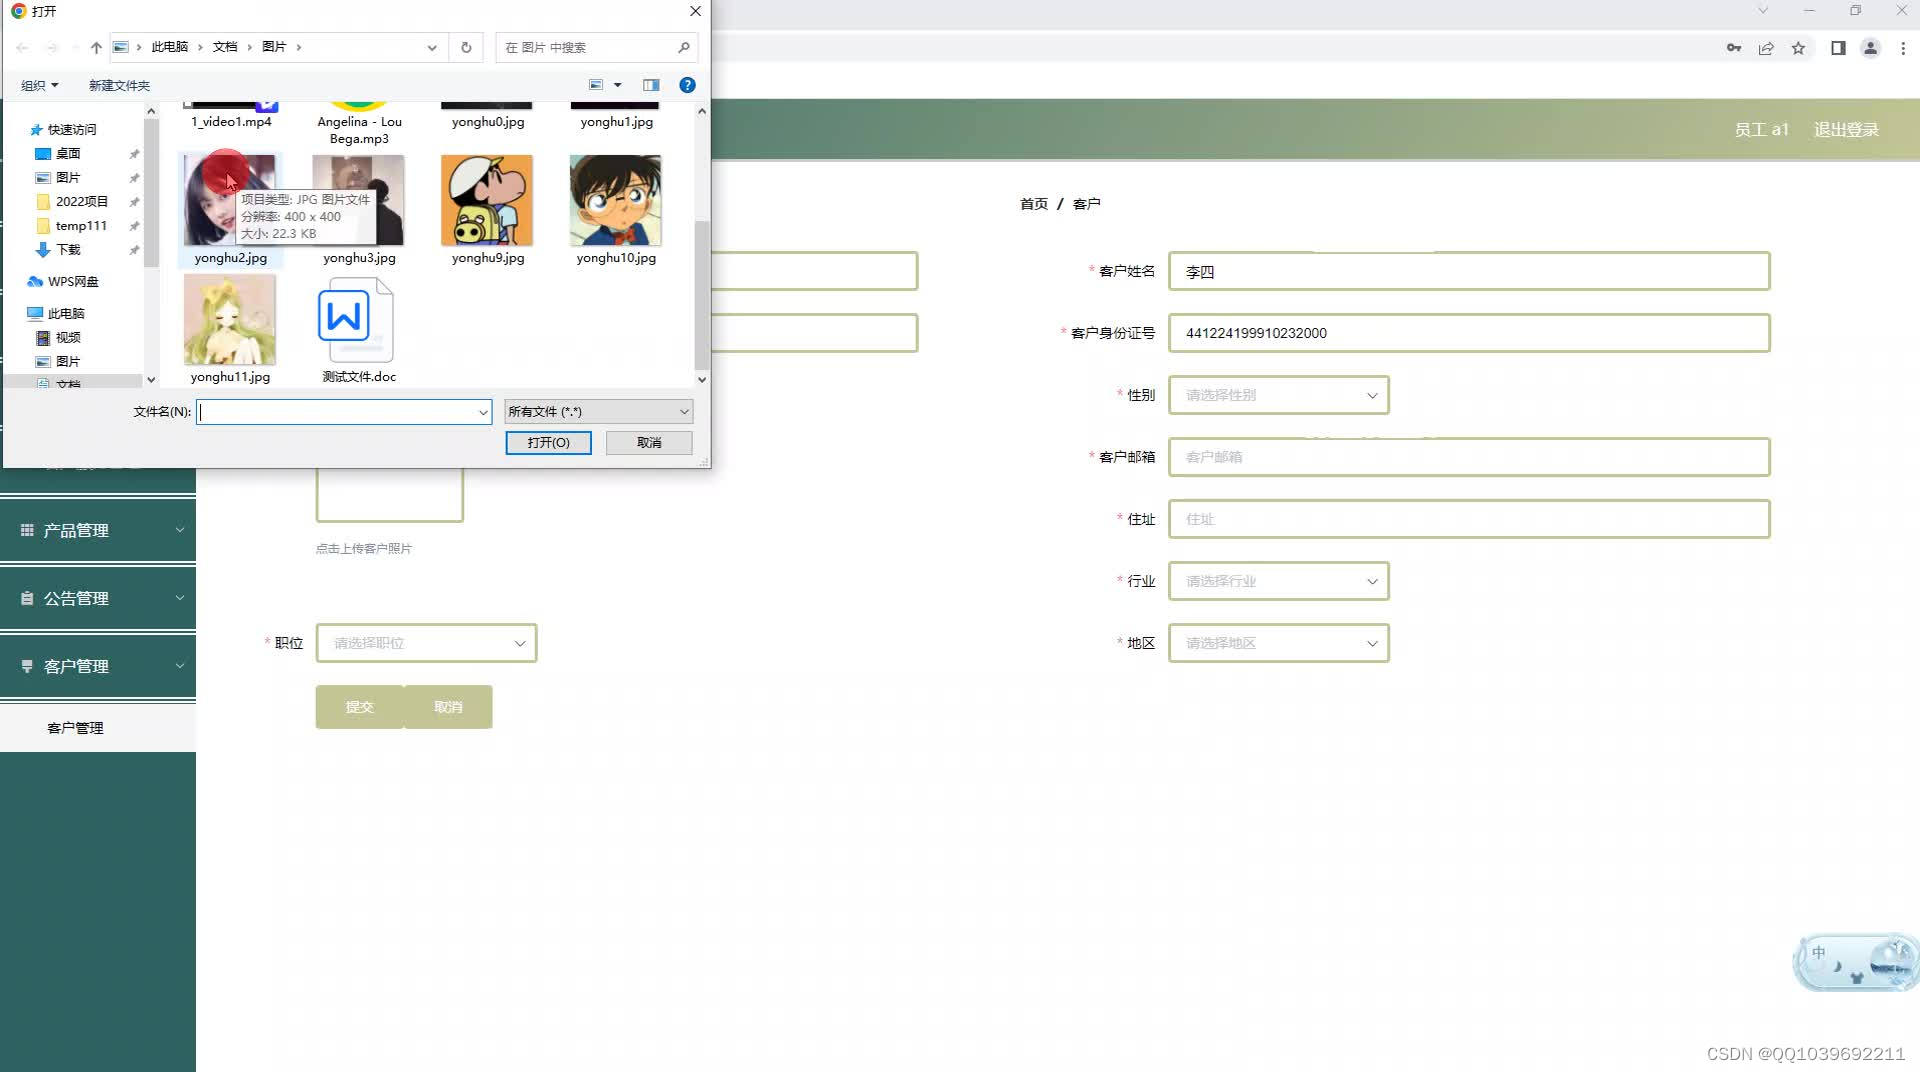Select 1_video1.mp4 file name
The width and height of the screenshot is (1920, 1072).
tap(231, 122)
